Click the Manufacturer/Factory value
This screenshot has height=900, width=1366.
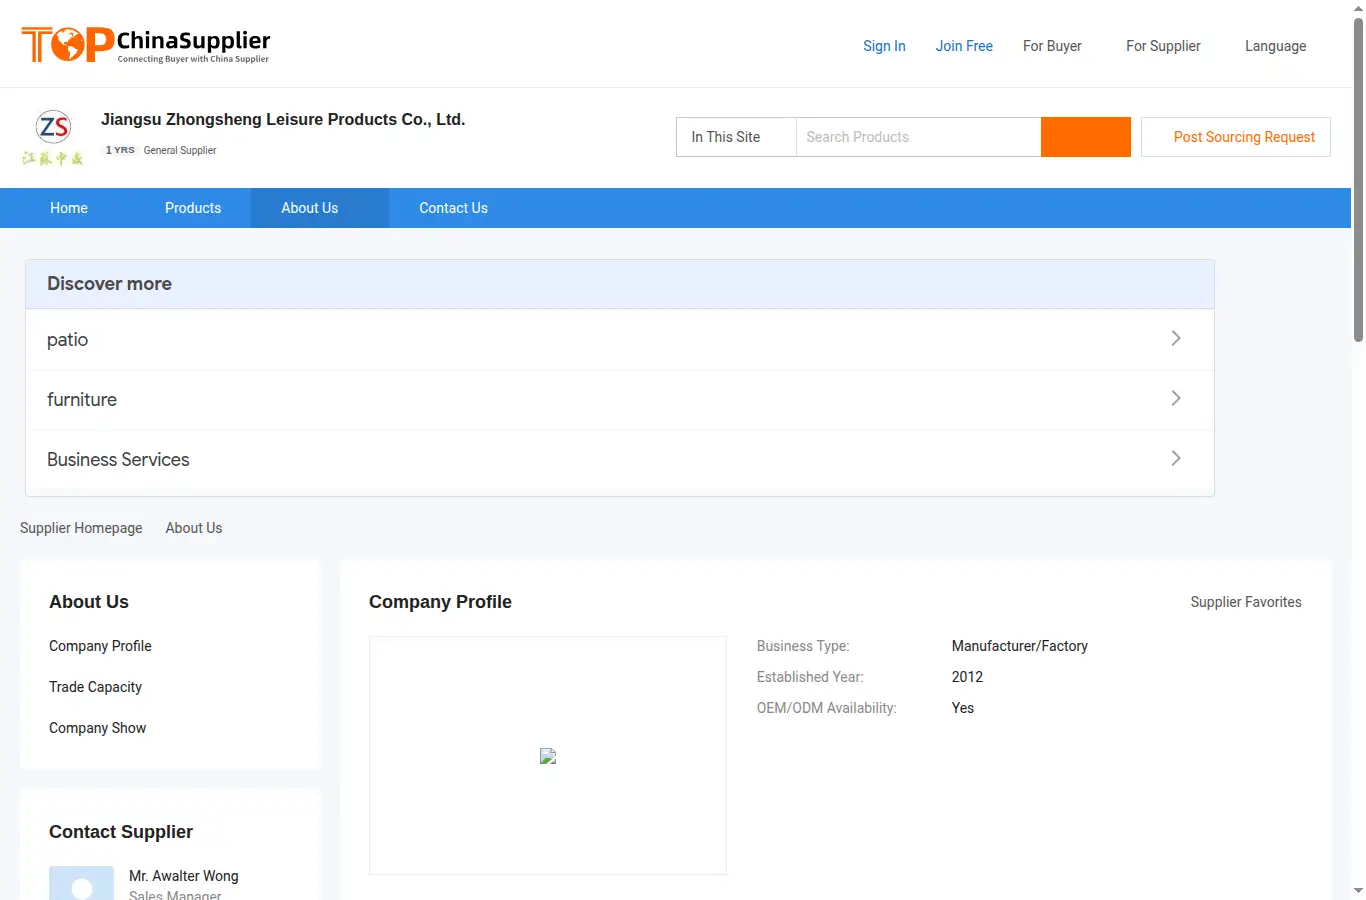coord(1020,646)
